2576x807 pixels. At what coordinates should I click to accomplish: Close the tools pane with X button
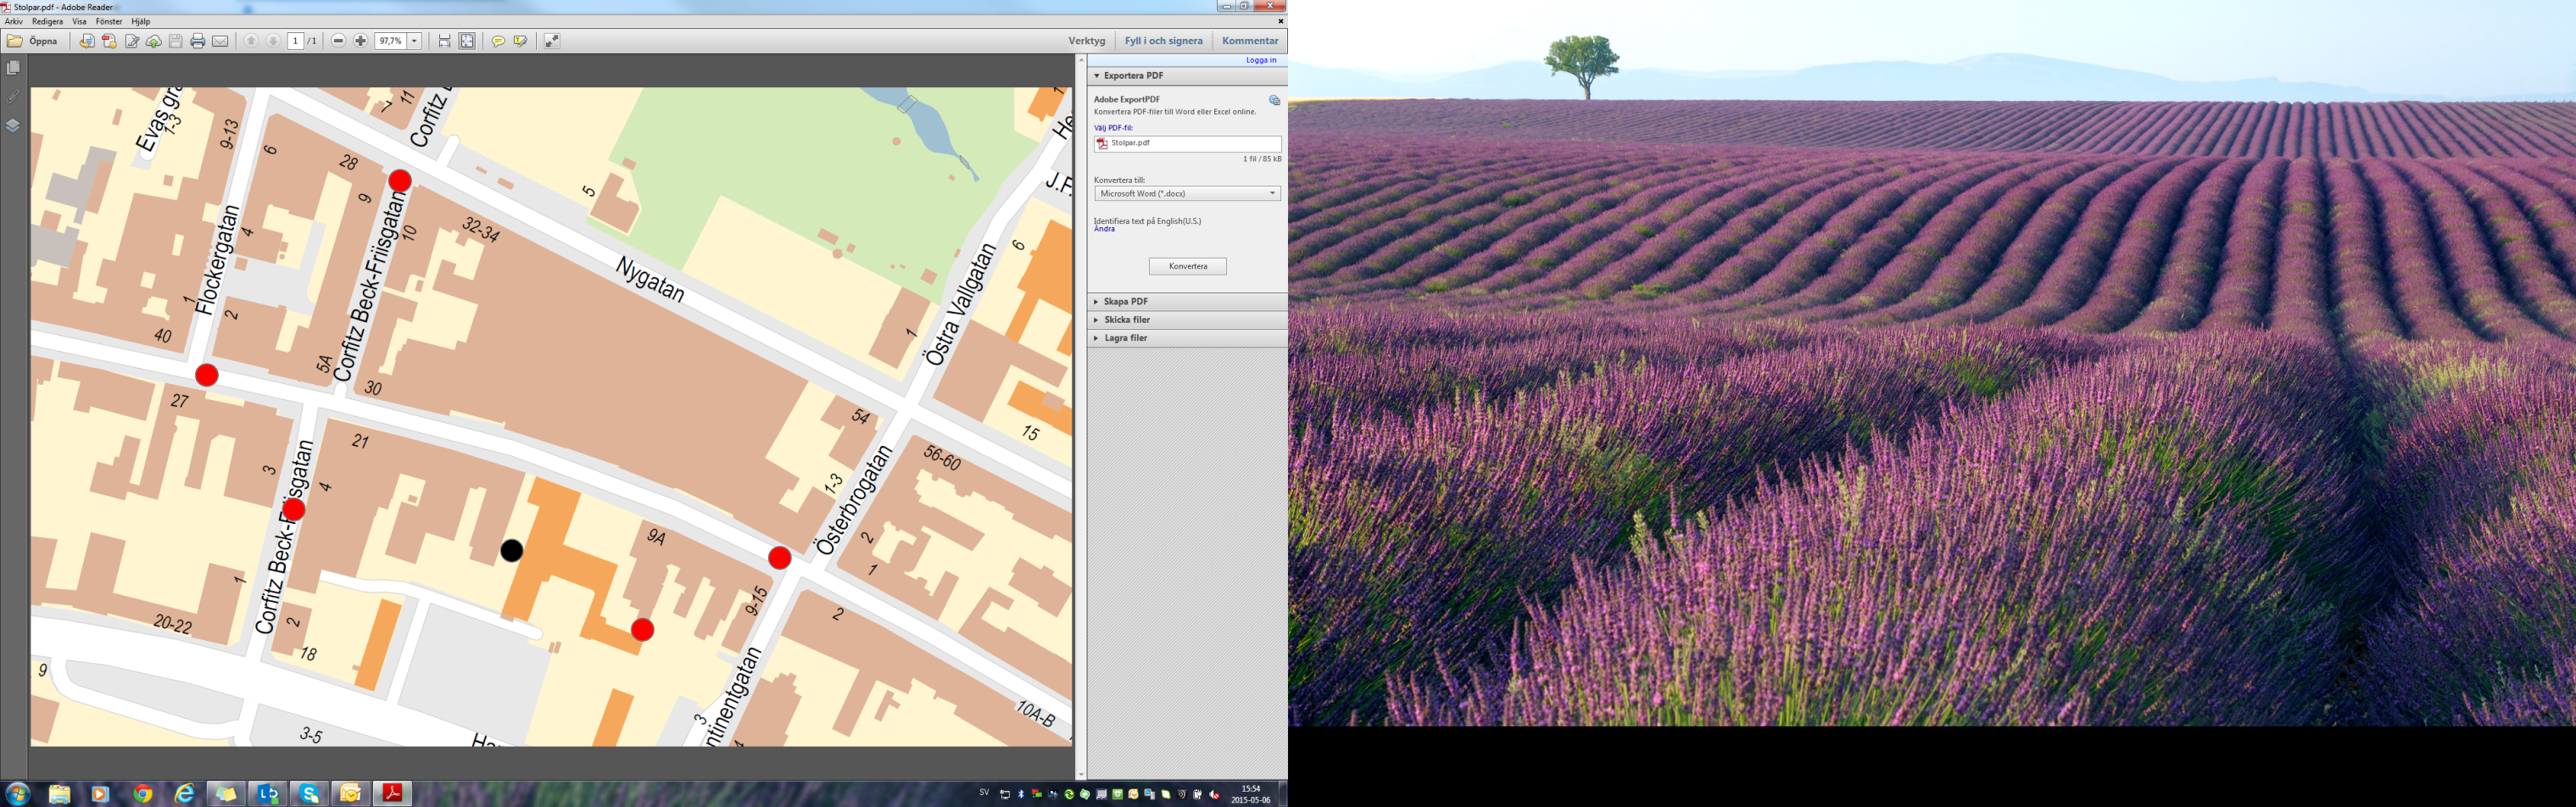[x=1280, y=21]
